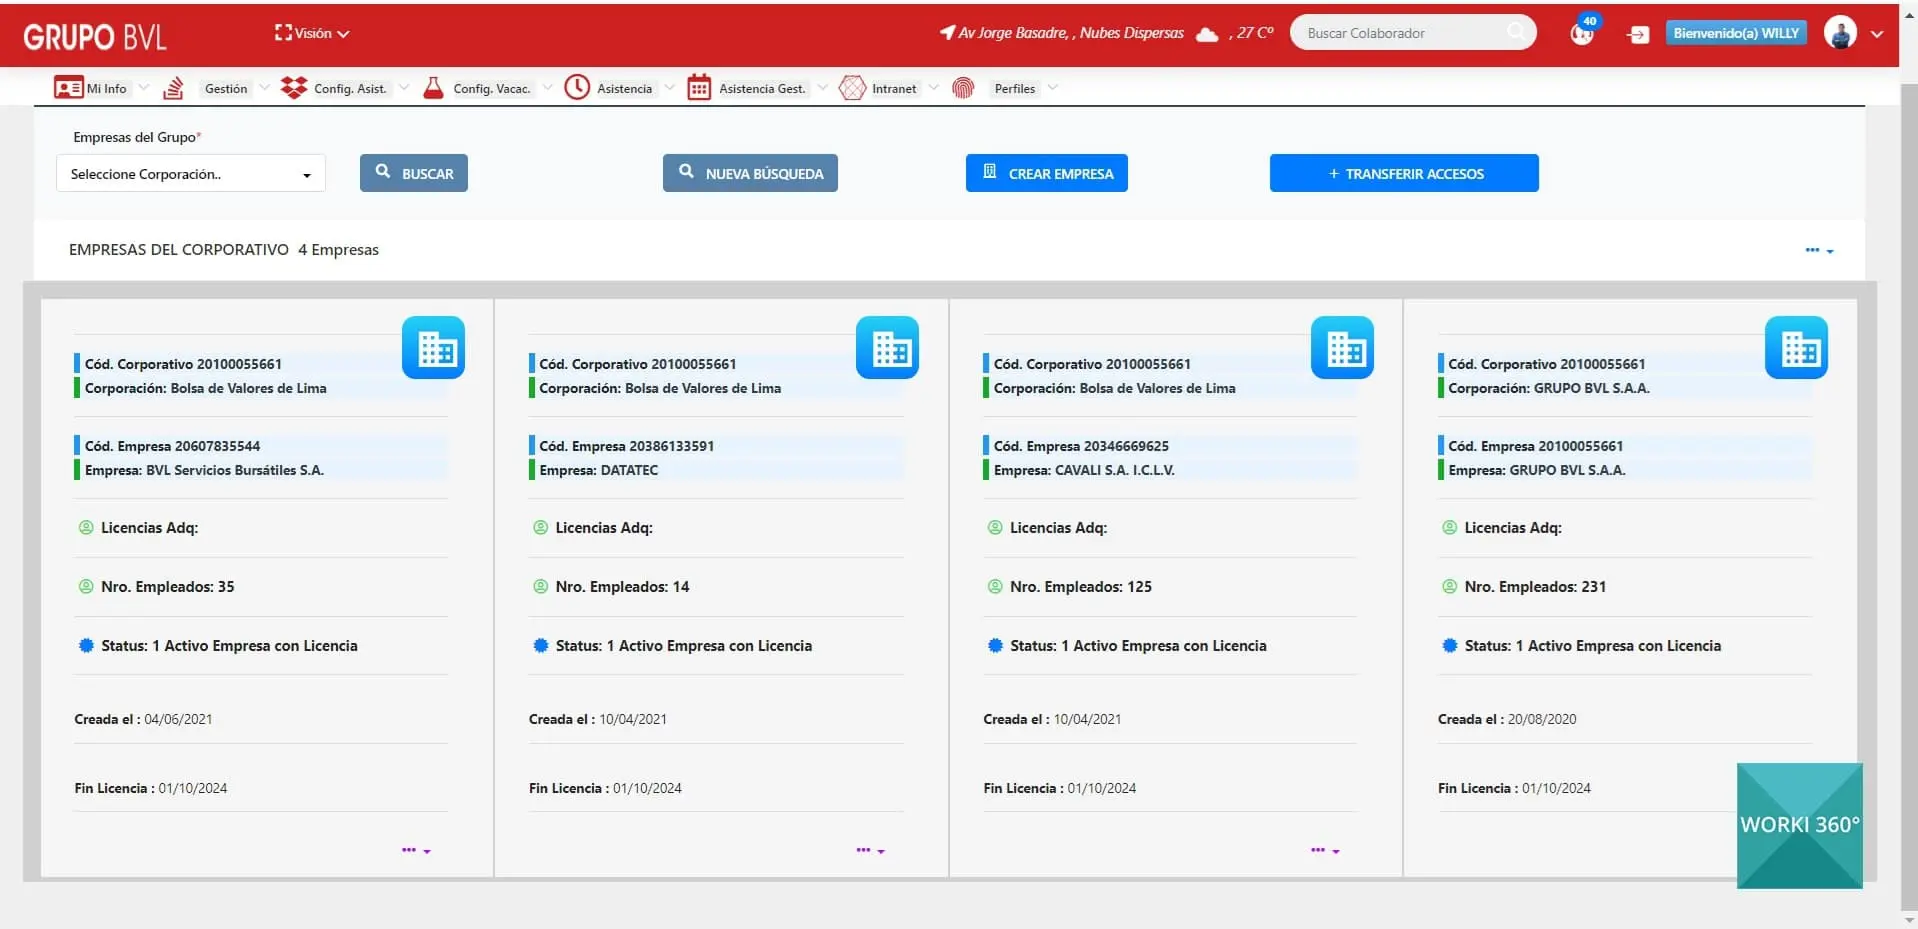Click the building icon on CAVALI card
The width and height of the screenshot is (1918, 929).
coord(1343,348)
